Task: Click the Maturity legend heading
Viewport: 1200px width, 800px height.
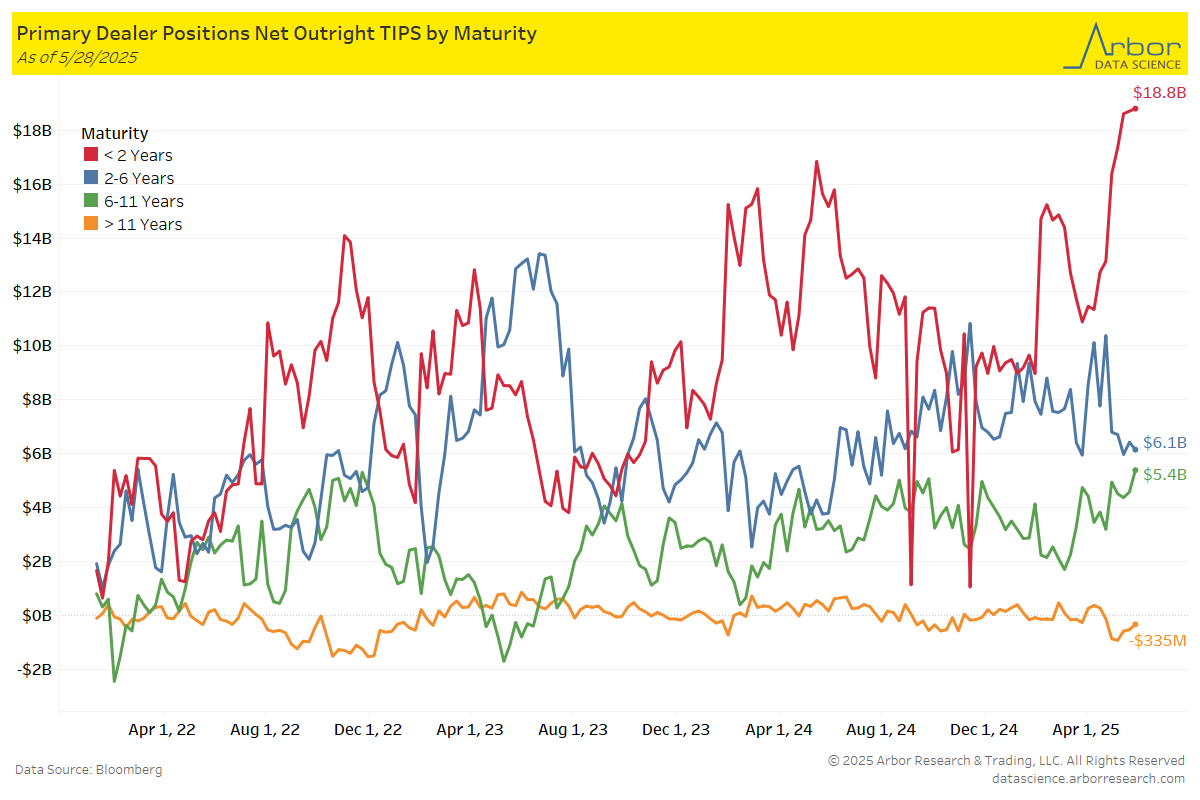Action: (x=114, y=133)
